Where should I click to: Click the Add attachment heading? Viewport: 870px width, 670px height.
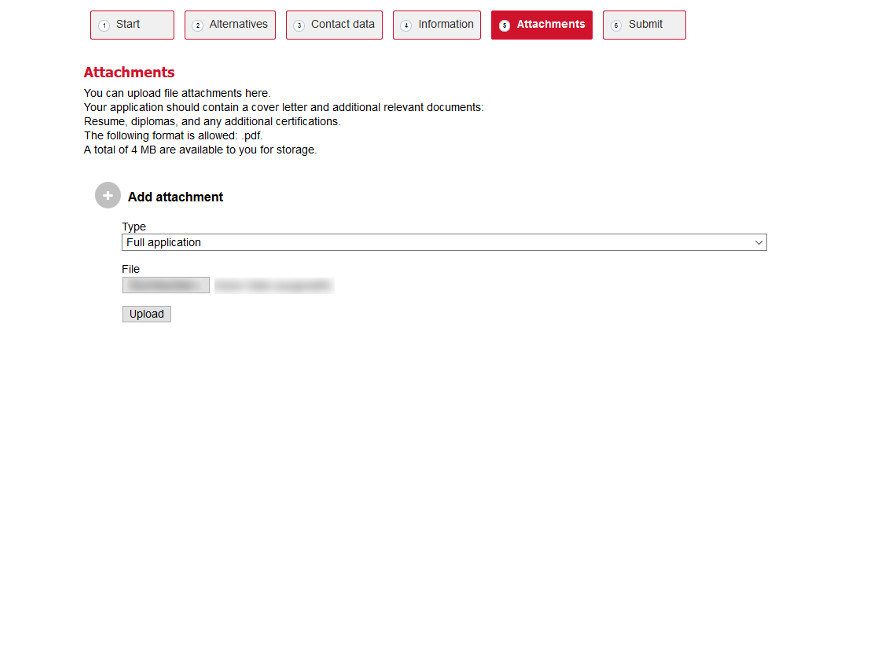175,197
